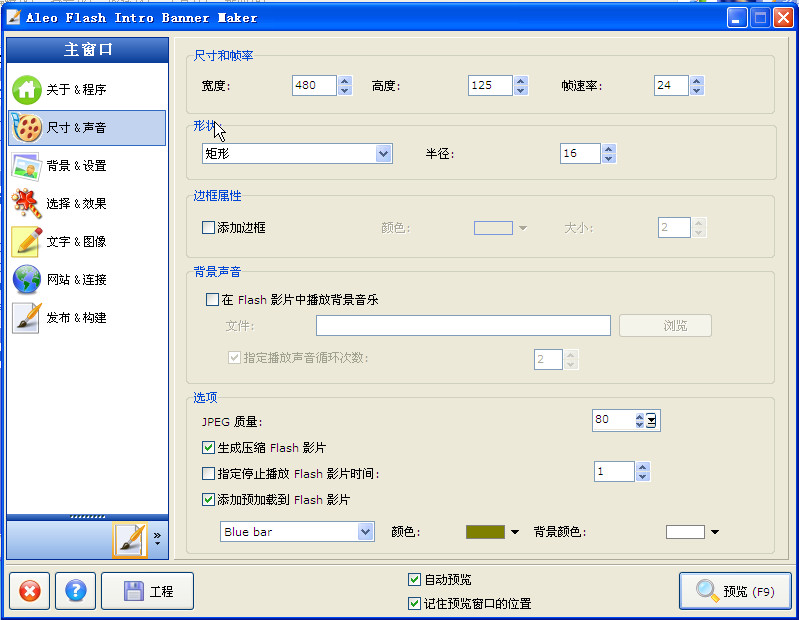799x620 pixels.
Task: Click olive preloader 颜色 swatch
Action: 485,532
